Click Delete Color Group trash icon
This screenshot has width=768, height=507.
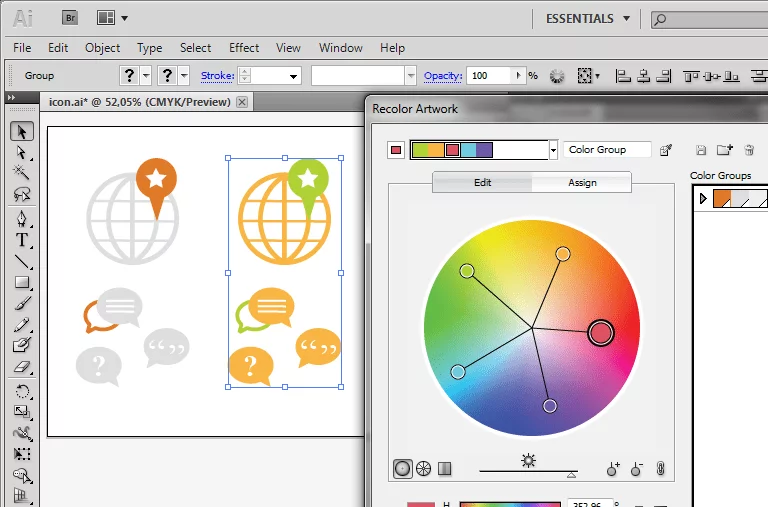click(749, 150)
